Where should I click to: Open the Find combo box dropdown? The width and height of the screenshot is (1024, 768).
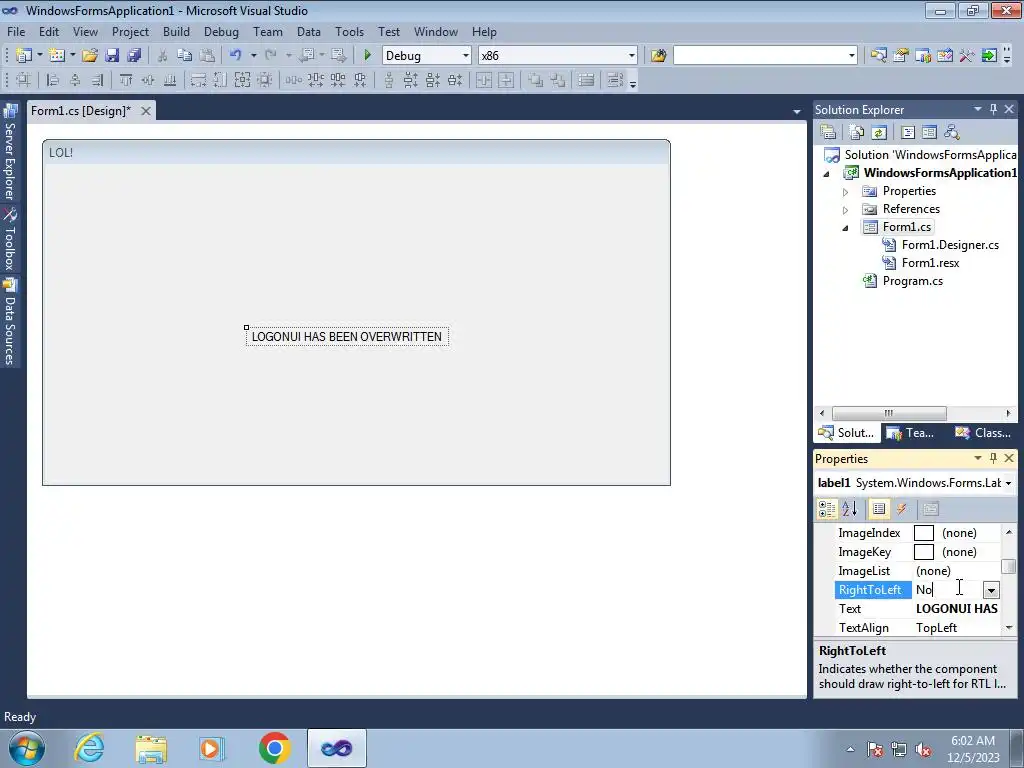point(852,56)
